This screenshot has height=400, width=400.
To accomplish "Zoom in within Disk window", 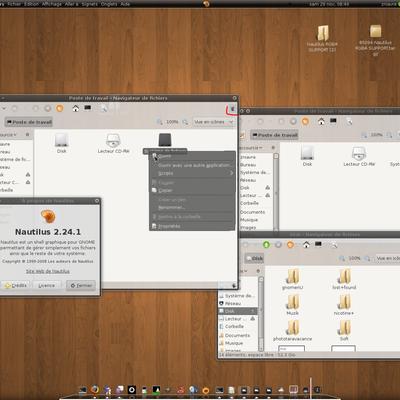I will [x=367, y=258].
